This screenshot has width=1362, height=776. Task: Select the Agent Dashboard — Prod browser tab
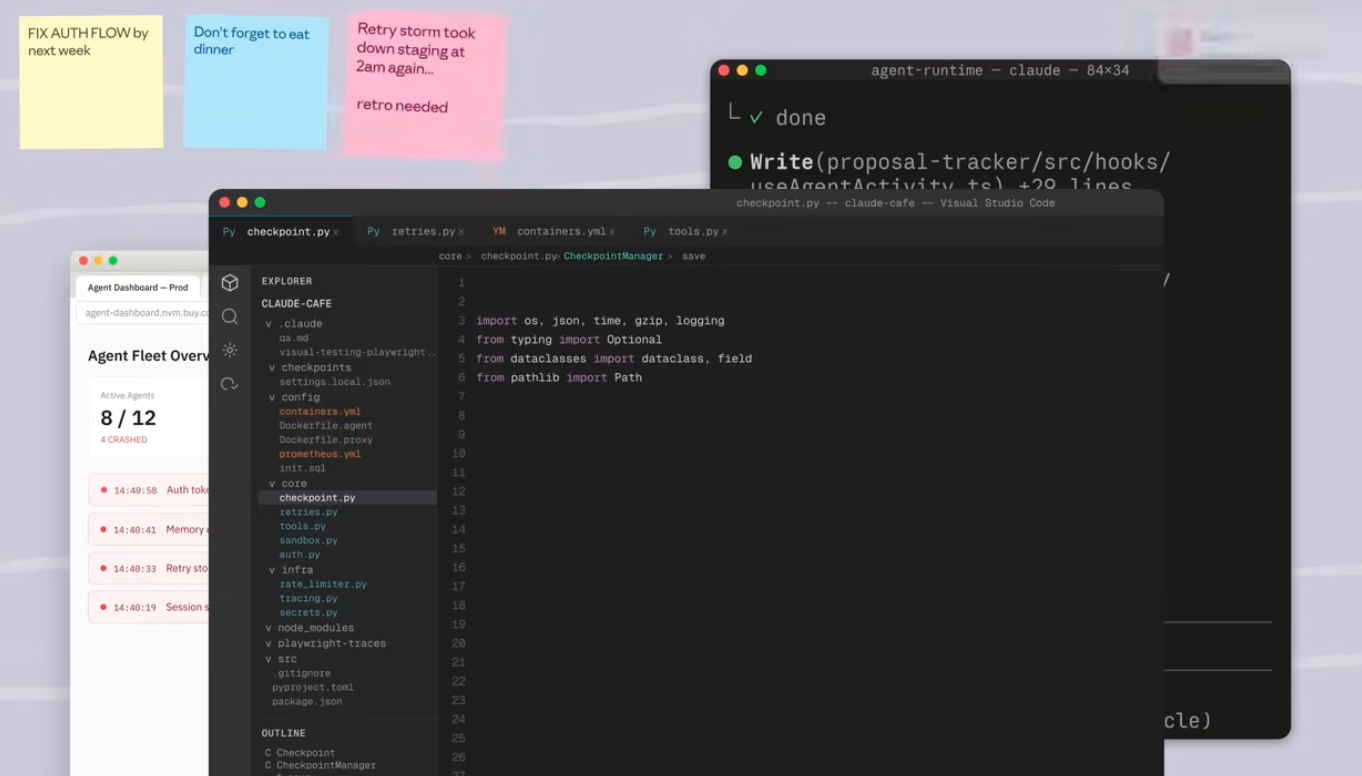[138, 287]
